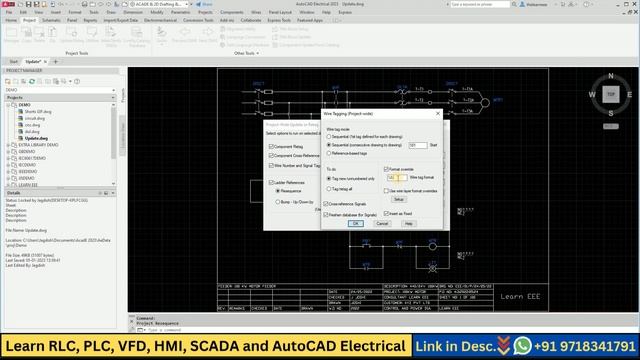Collapse the DEMO project tree node
This screenshot has width=640, height=360.
pos(8,105)
